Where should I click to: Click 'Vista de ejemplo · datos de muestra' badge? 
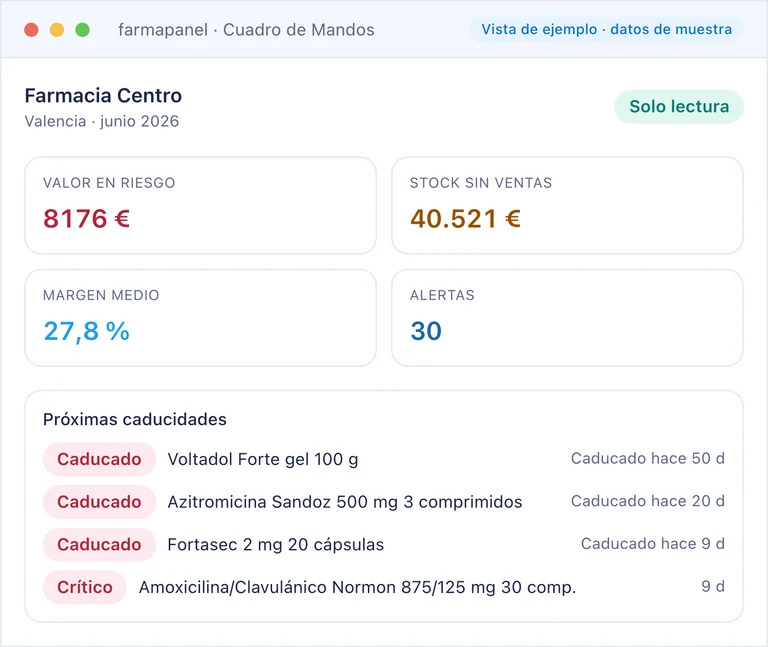tap(606, 29)
